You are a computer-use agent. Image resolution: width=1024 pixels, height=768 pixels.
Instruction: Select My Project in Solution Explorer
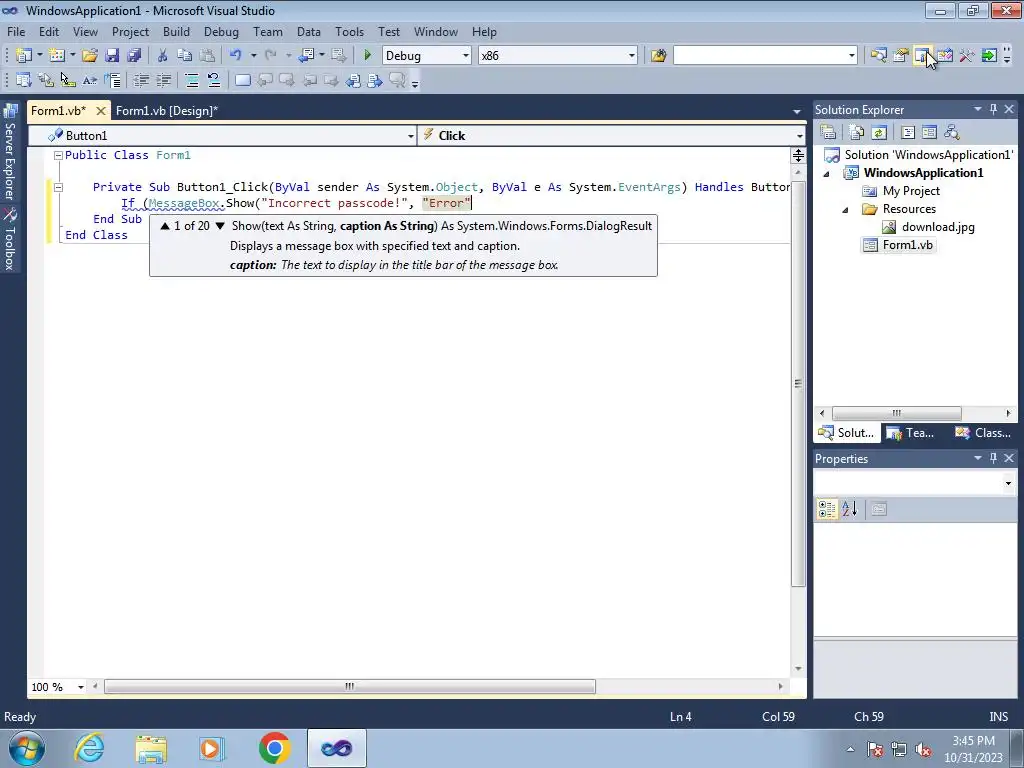pyautogui.click(x=911, y=191)
